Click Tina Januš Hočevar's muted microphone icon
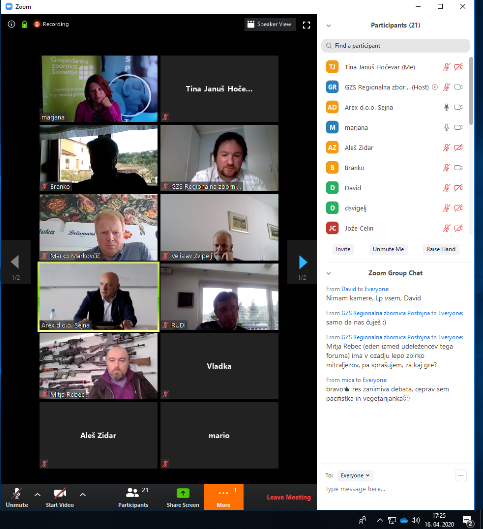Viewport: 483px width, 529px height. [x=446, y=67]
